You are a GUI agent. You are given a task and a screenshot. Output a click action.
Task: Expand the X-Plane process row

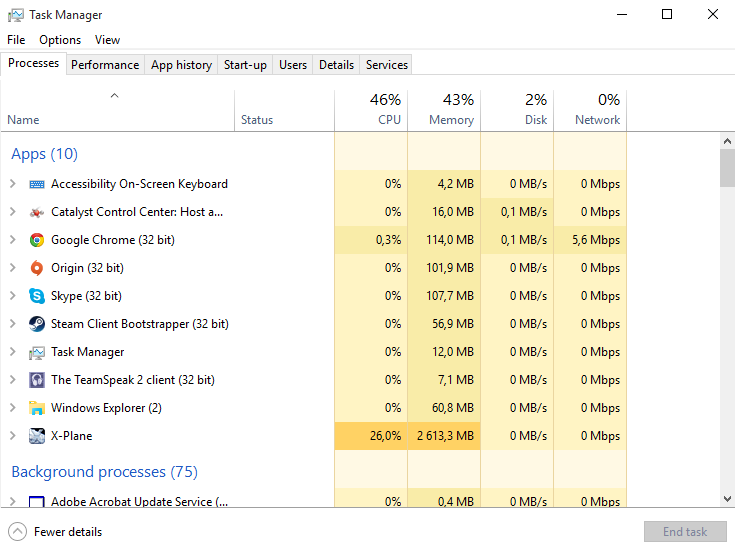[13, 436]
